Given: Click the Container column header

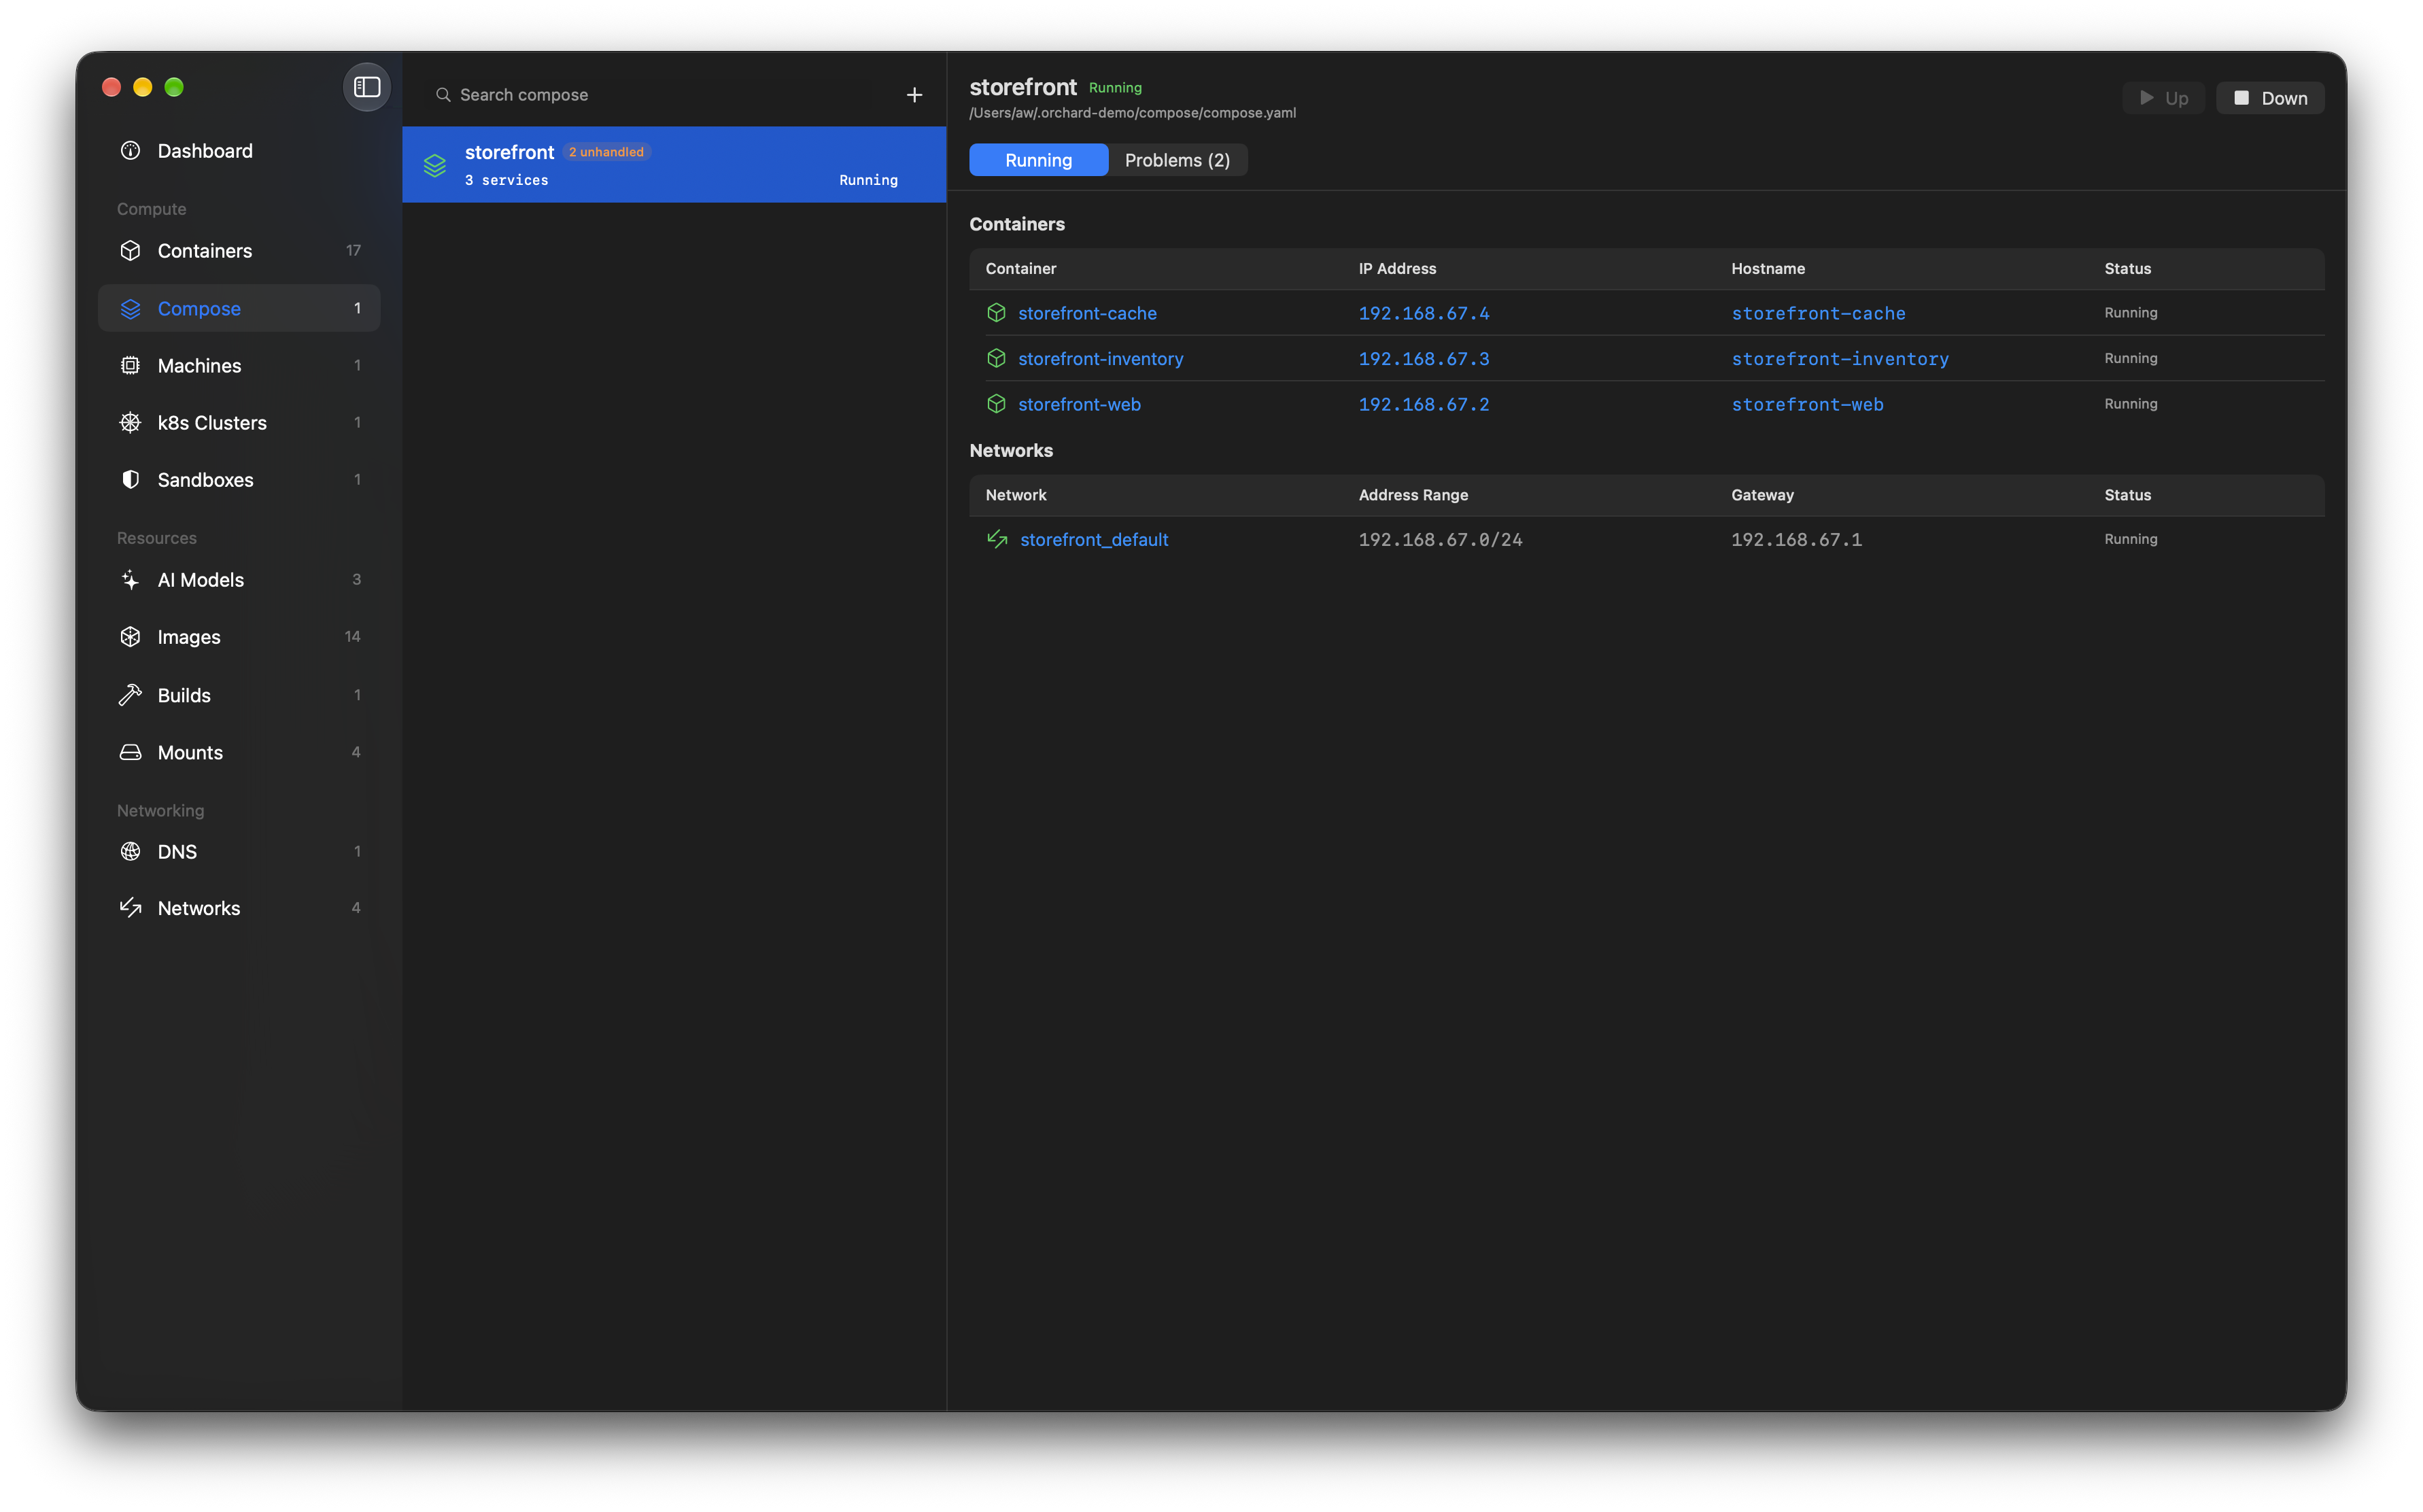Looking at the screenshot, I should coord(1020,269).
